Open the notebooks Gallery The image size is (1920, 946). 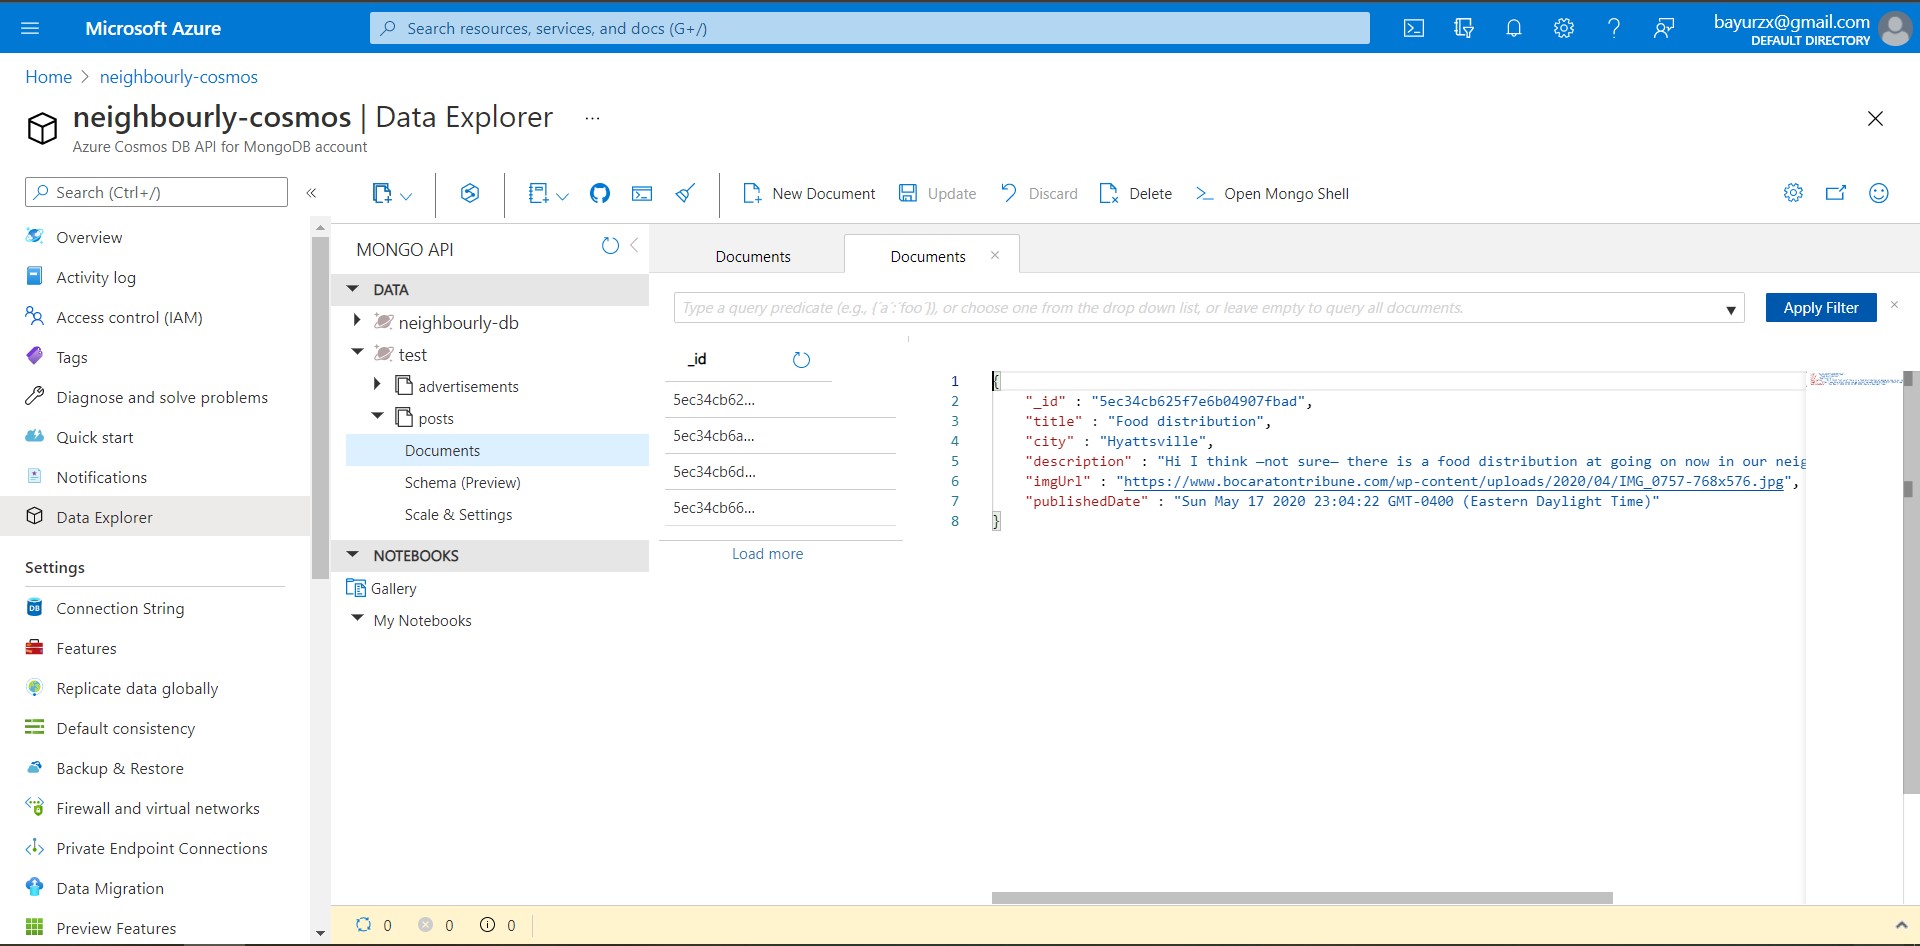(393, 588)
